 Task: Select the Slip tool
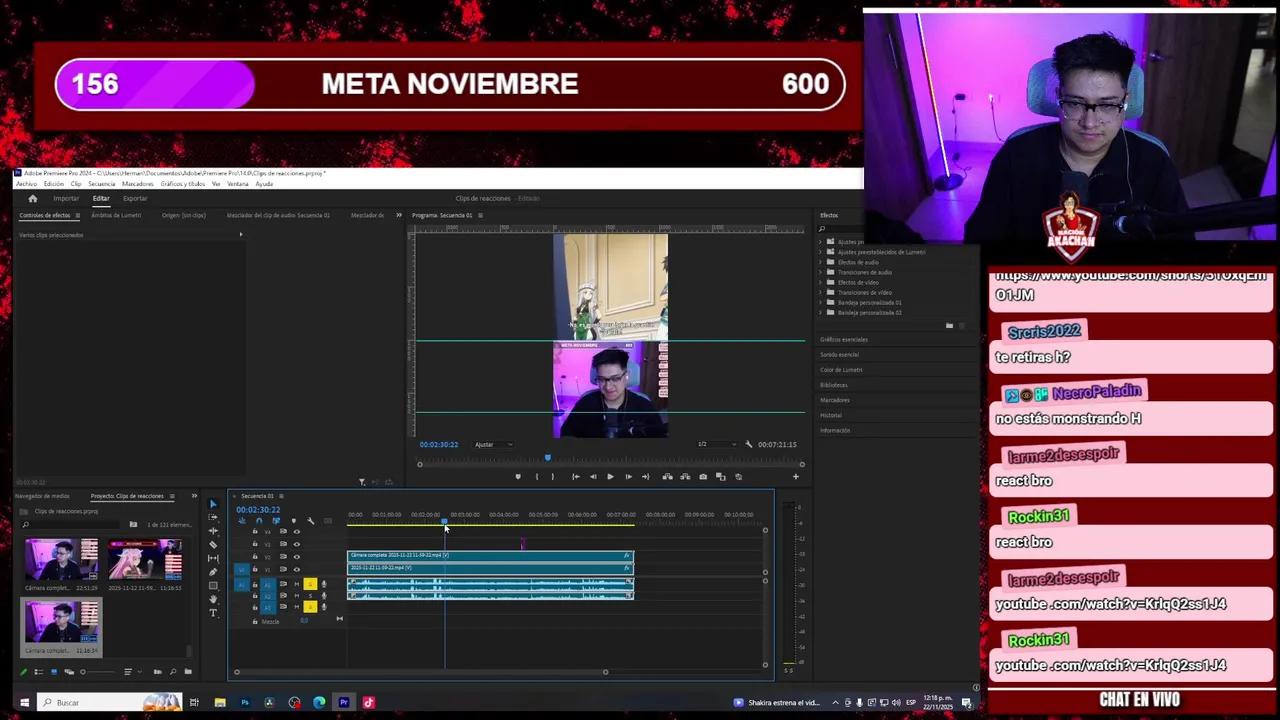point(213,558)
